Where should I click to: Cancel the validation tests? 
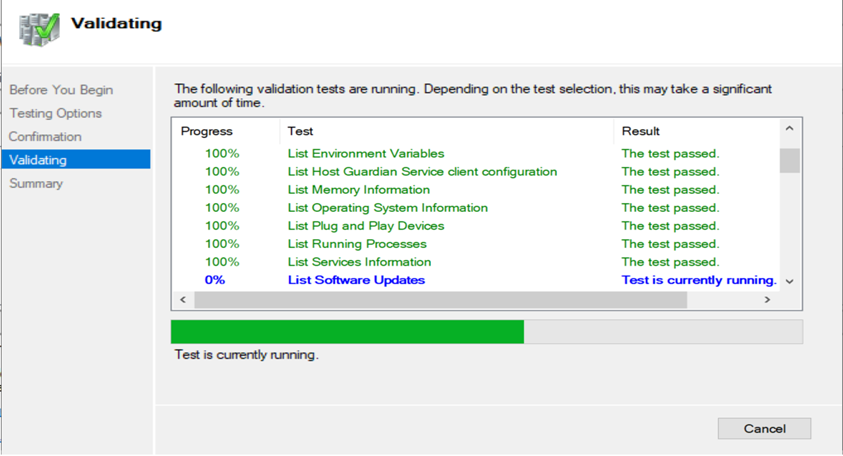[x=764, y=429]
